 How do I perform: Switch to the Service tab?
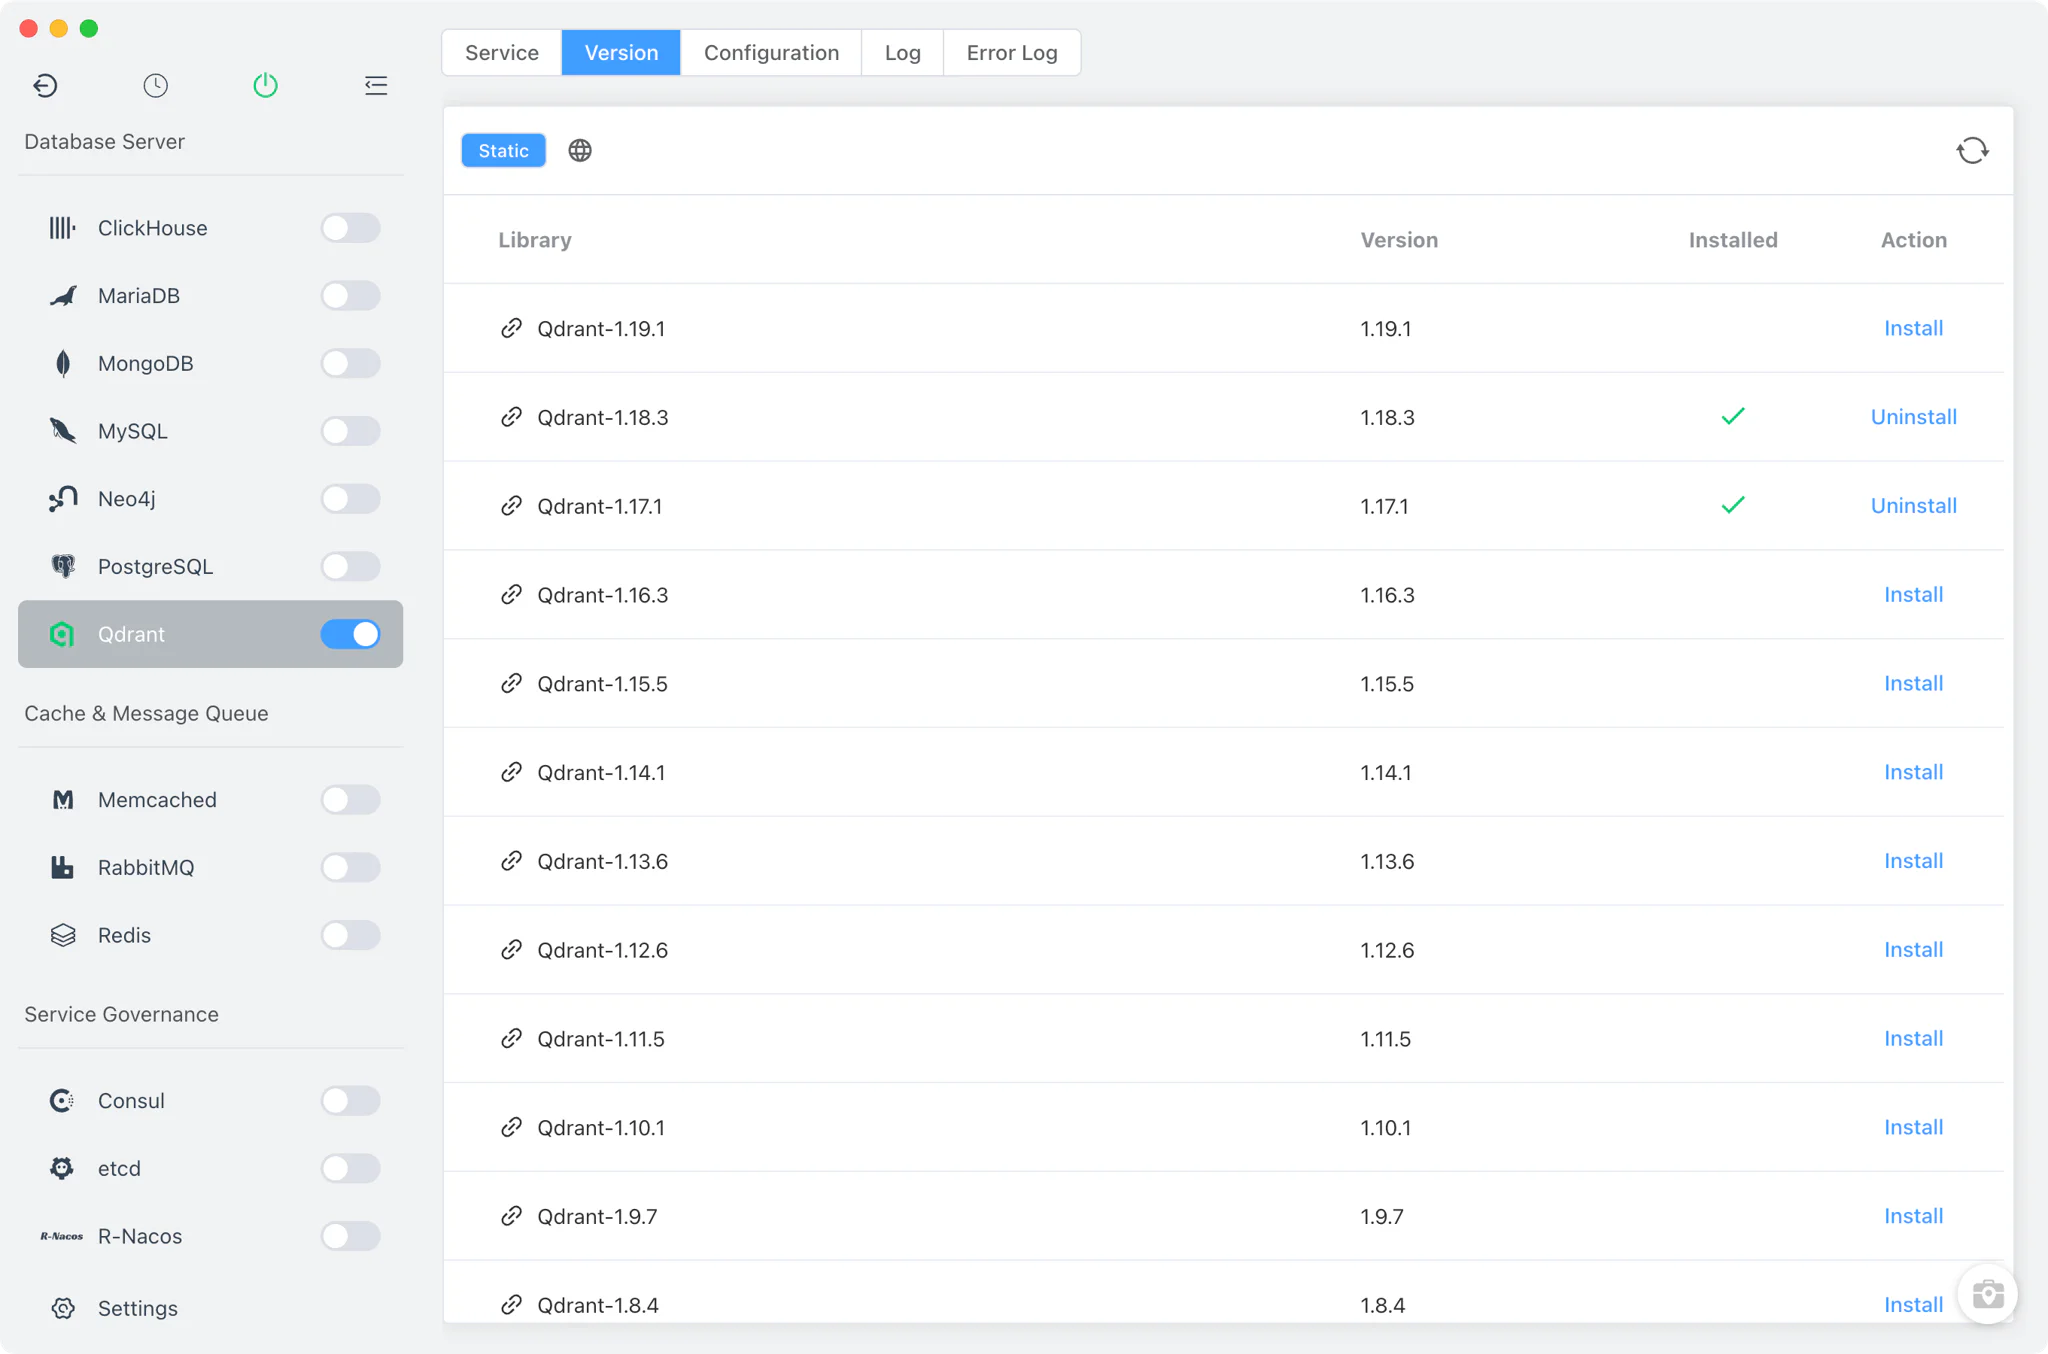click(x=502, y=52)
